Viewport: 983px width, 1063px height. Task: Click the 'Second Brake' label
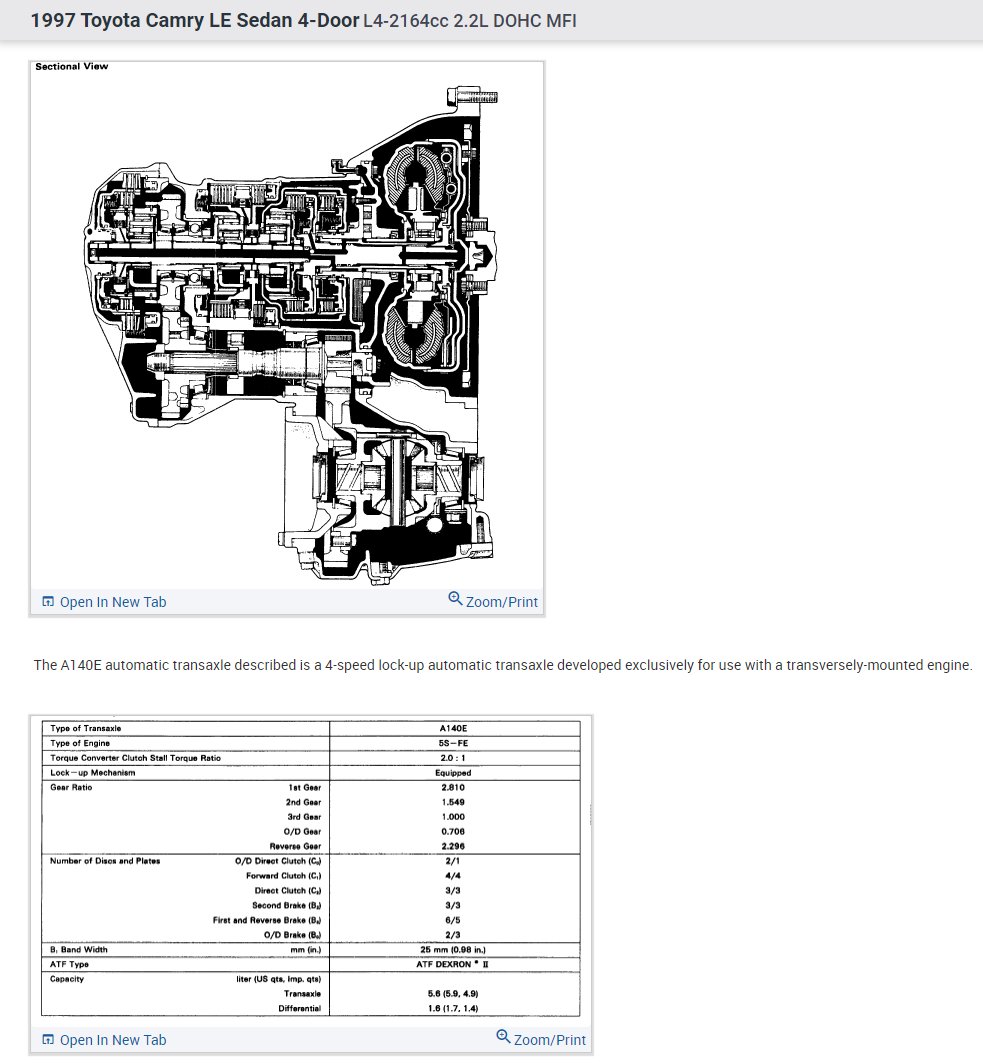[x=287, y=906]
